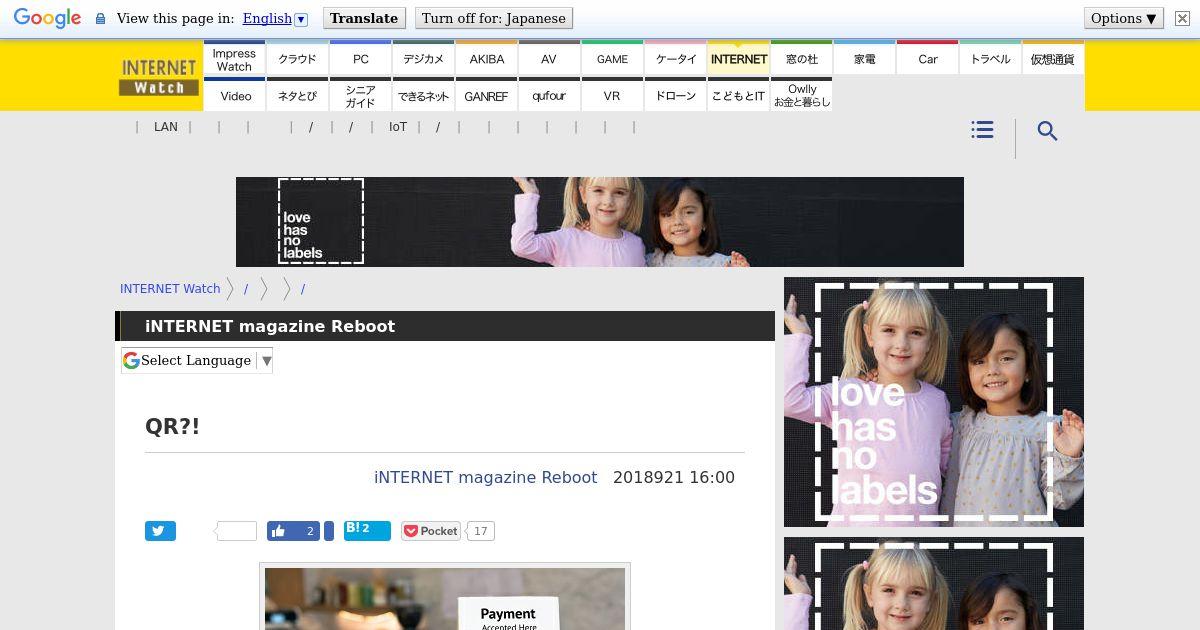This screenshot has width=1200, height=630.
Task: Click the LAN category link
Action: 166,127
